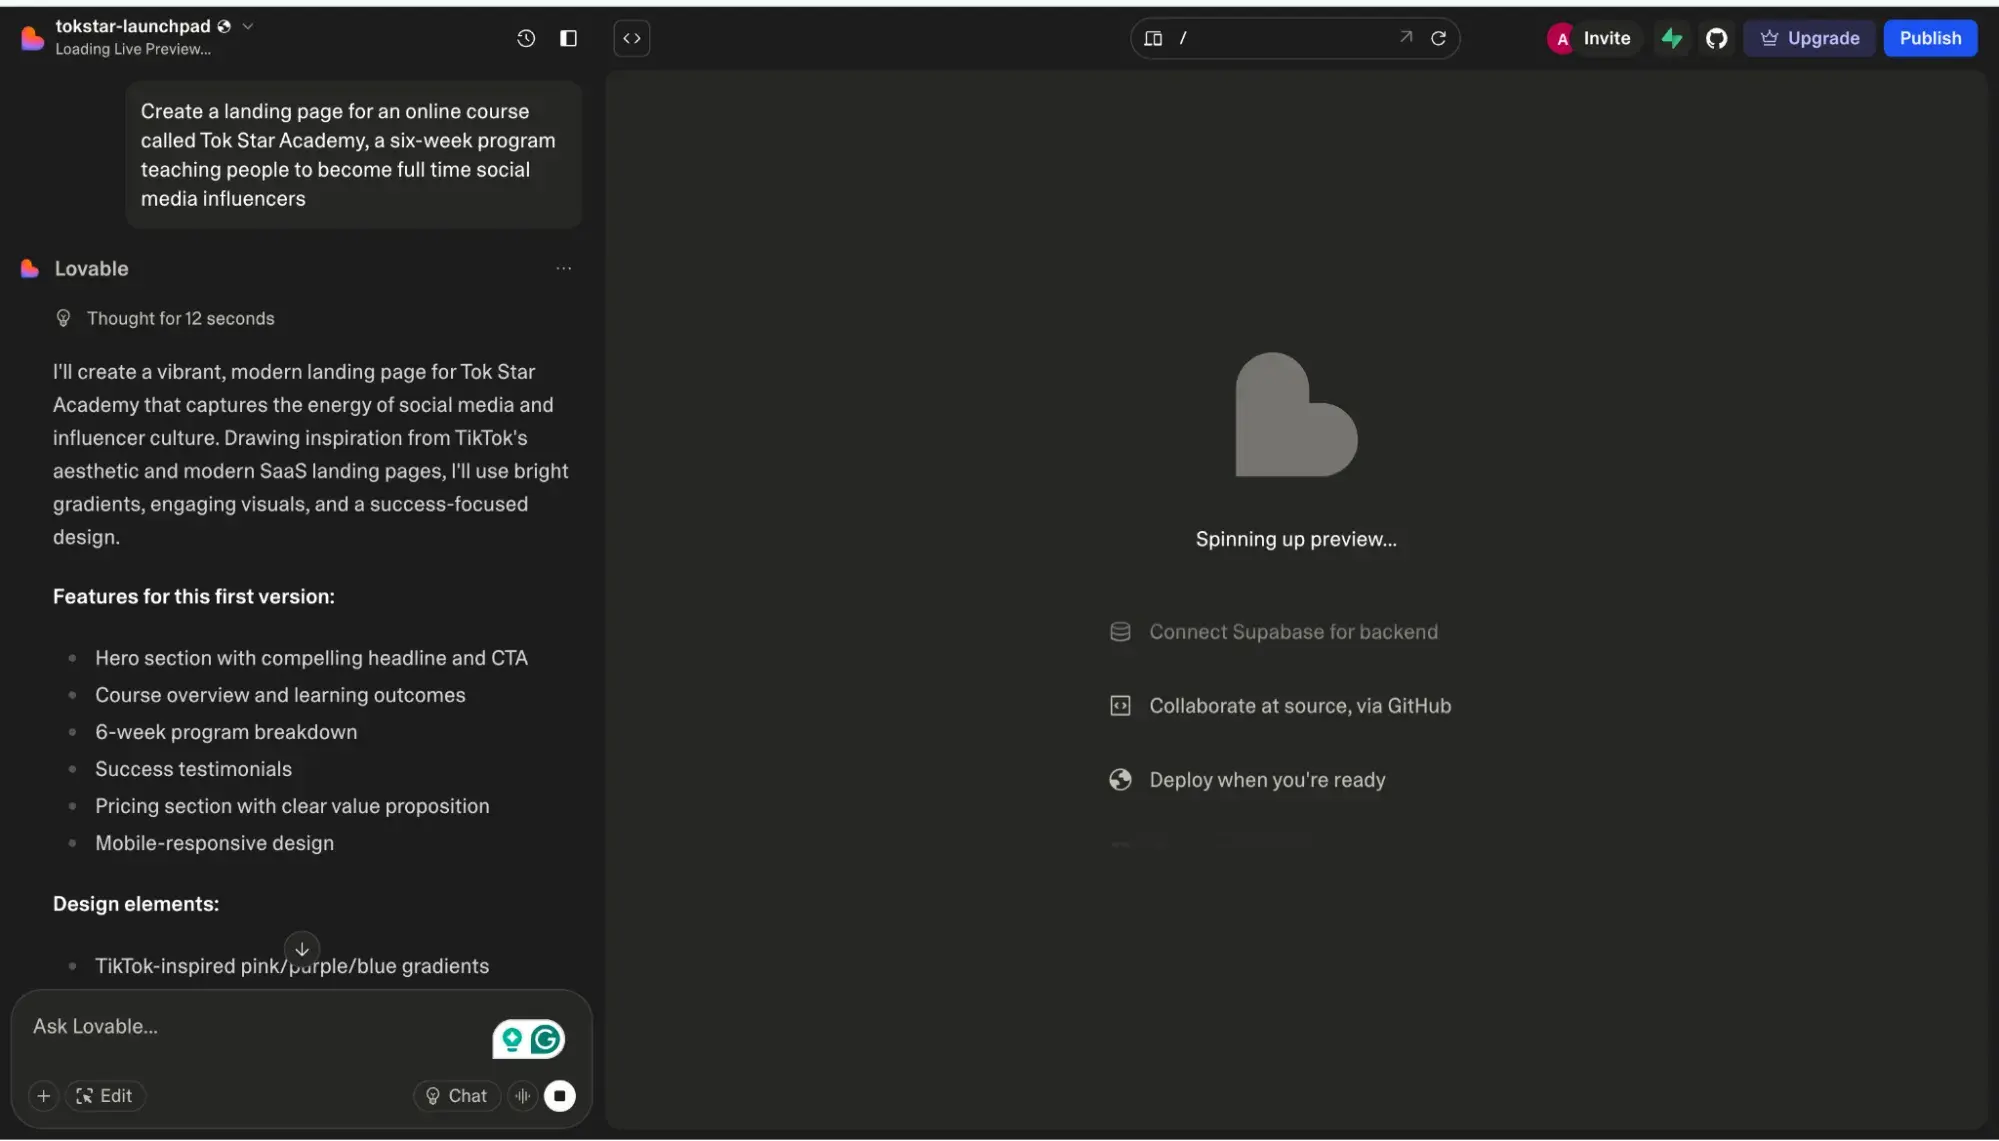Open preview in new tab arrow icon

[1406, 37]
